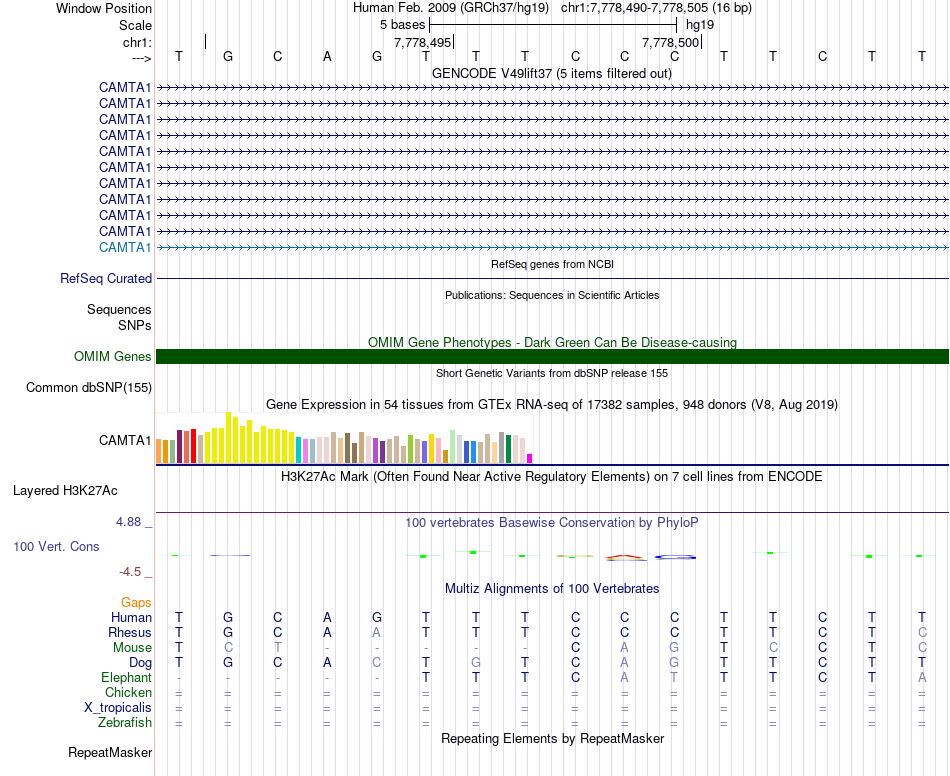950x776 pixels.
Task: Click the Mouse species label
Action: pos(132,648)
